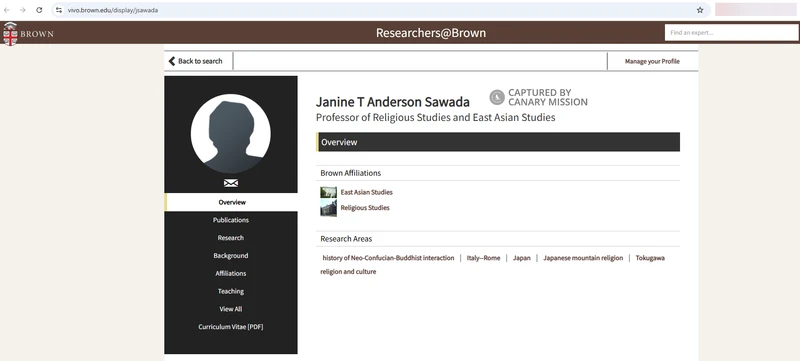Open Curriculum Vitae [PDF] link
The height and width of the screenshot is (361, 800).
pos(231,327)
